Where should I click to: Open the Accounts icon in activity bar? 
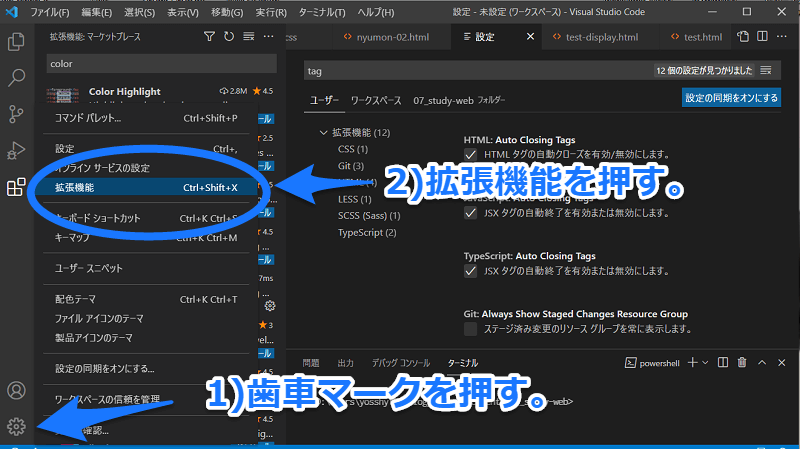pyautogui.click(x=16, y=391)
